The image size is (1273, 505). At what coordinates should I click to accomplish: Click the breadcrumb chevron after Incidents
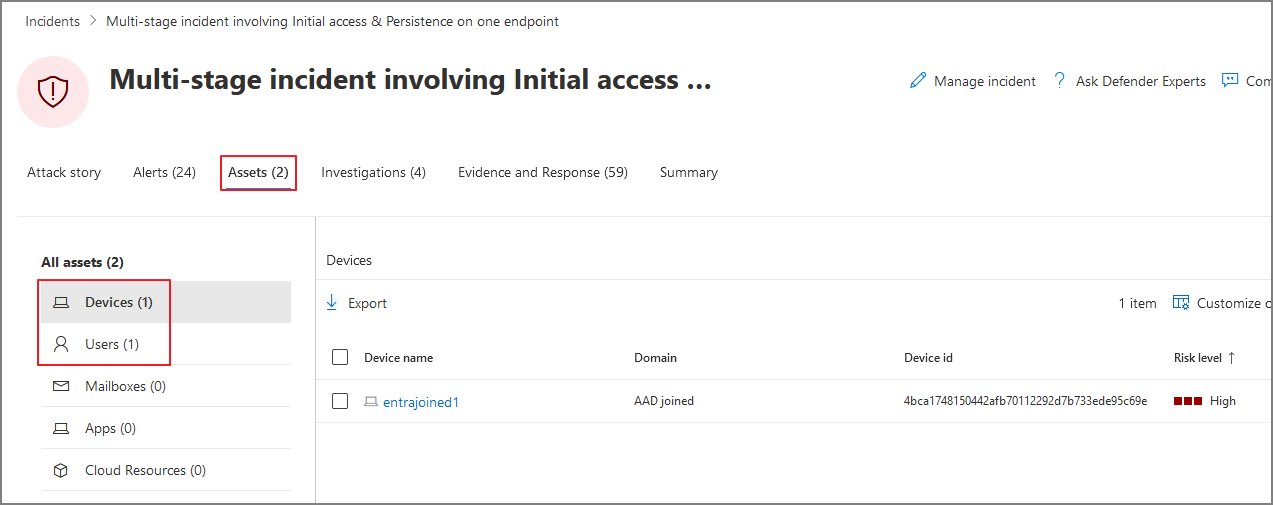[x=93, y=21]
